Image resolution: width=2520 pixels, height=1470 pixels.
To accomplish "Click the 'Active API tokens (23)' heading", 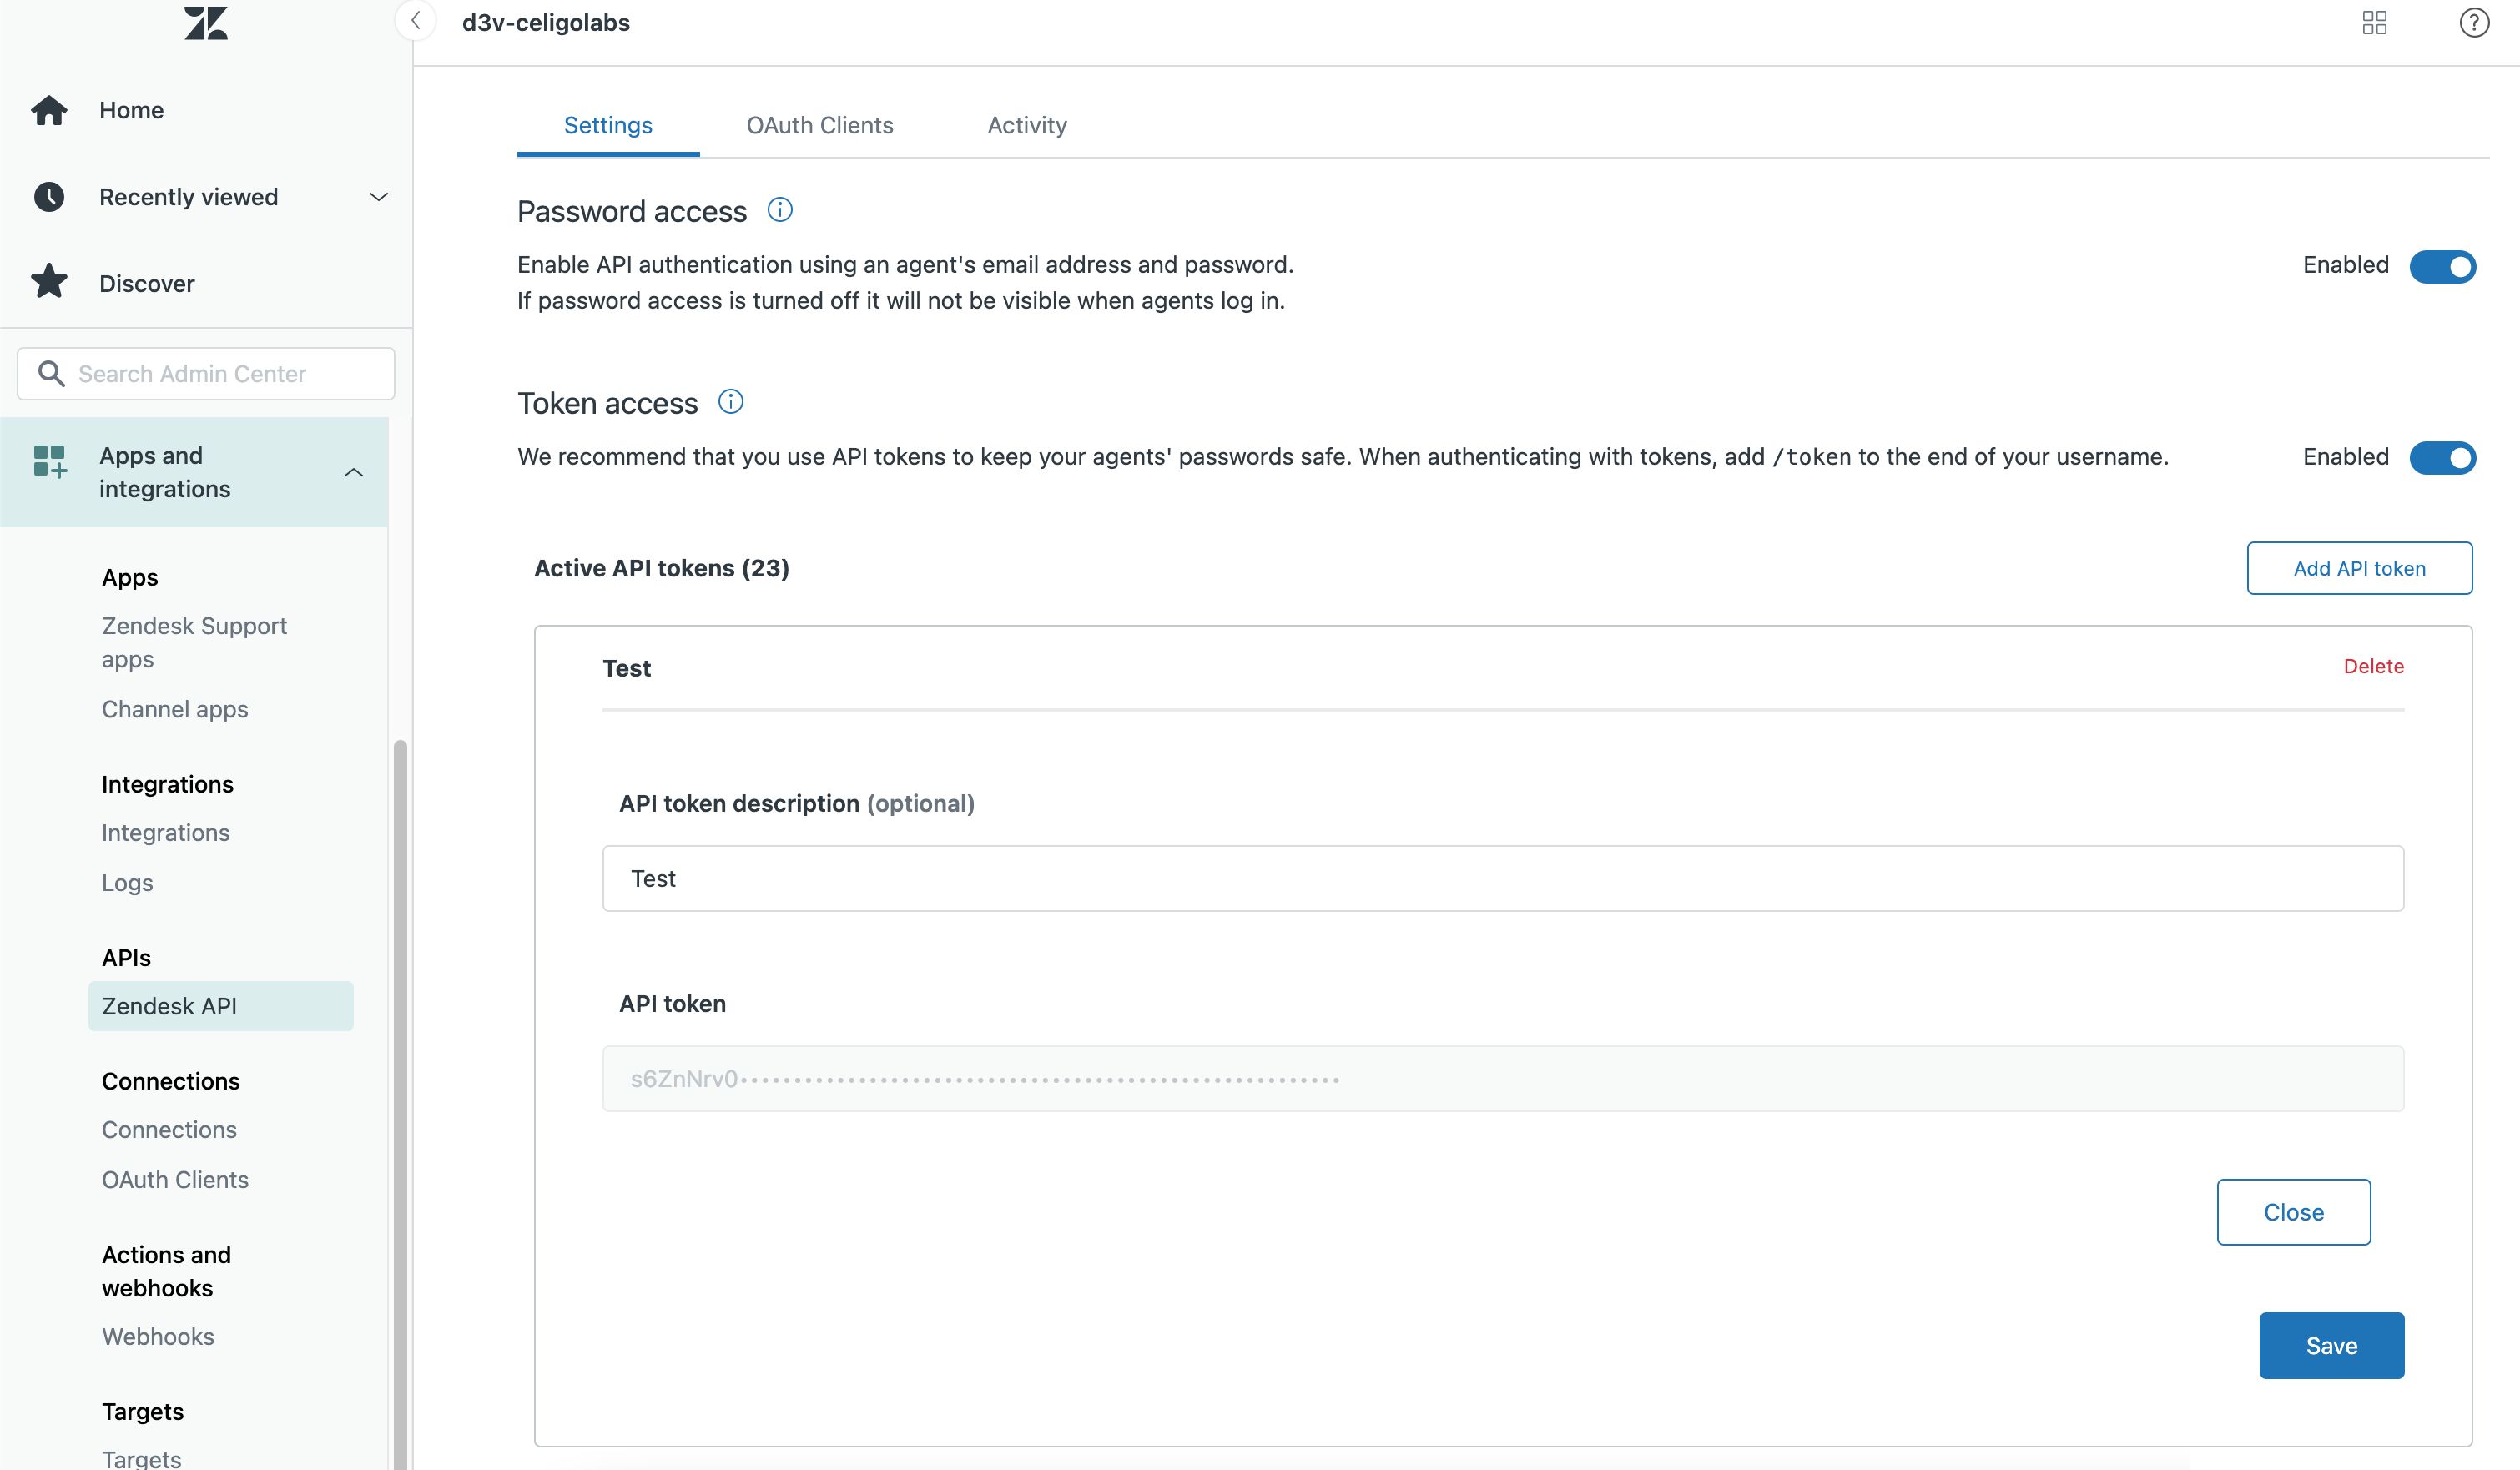I will click(x=662, y=569).
